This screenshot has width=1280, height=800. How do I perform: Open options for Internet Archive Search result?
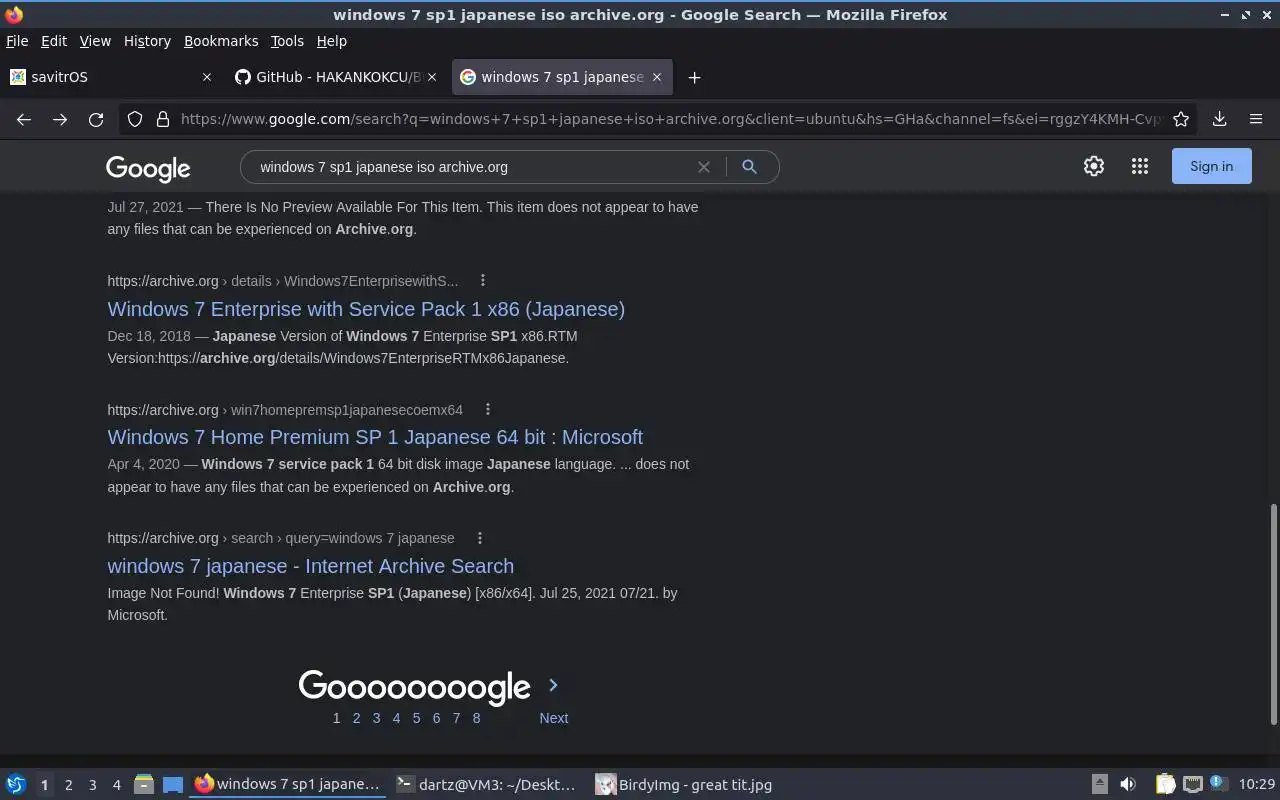coord(480,538)
